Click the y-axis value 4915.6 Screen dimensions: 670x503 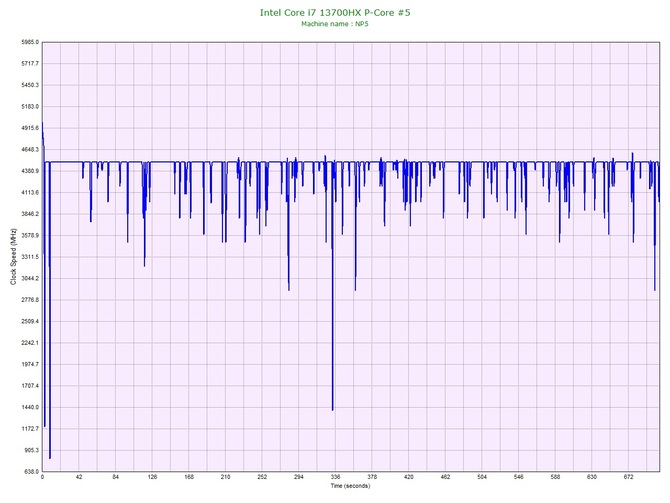coord(30,128)
